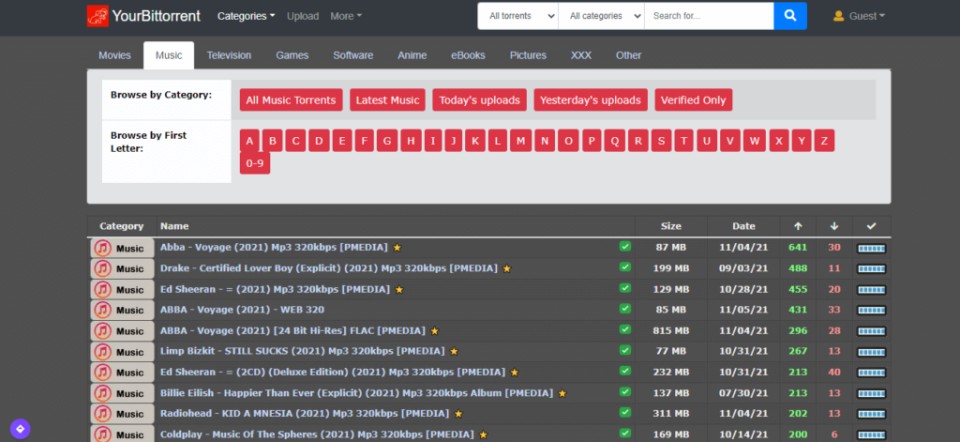The image size is (960, 442).
Task: Click the 641 seeders value
Action: point(798,247)
